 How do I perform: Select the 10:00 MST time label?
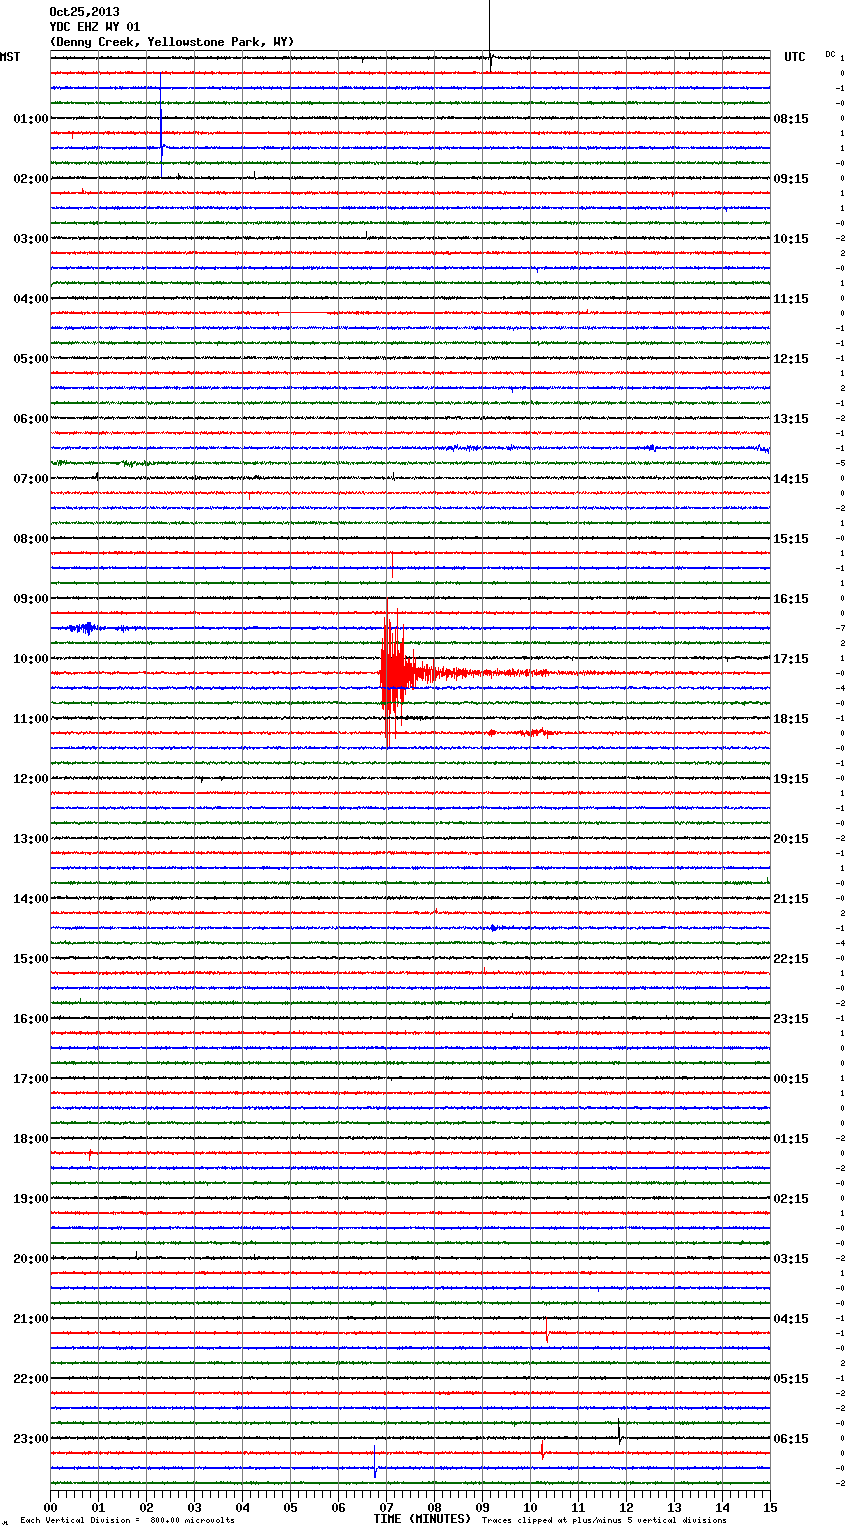[x=31, y=659]
